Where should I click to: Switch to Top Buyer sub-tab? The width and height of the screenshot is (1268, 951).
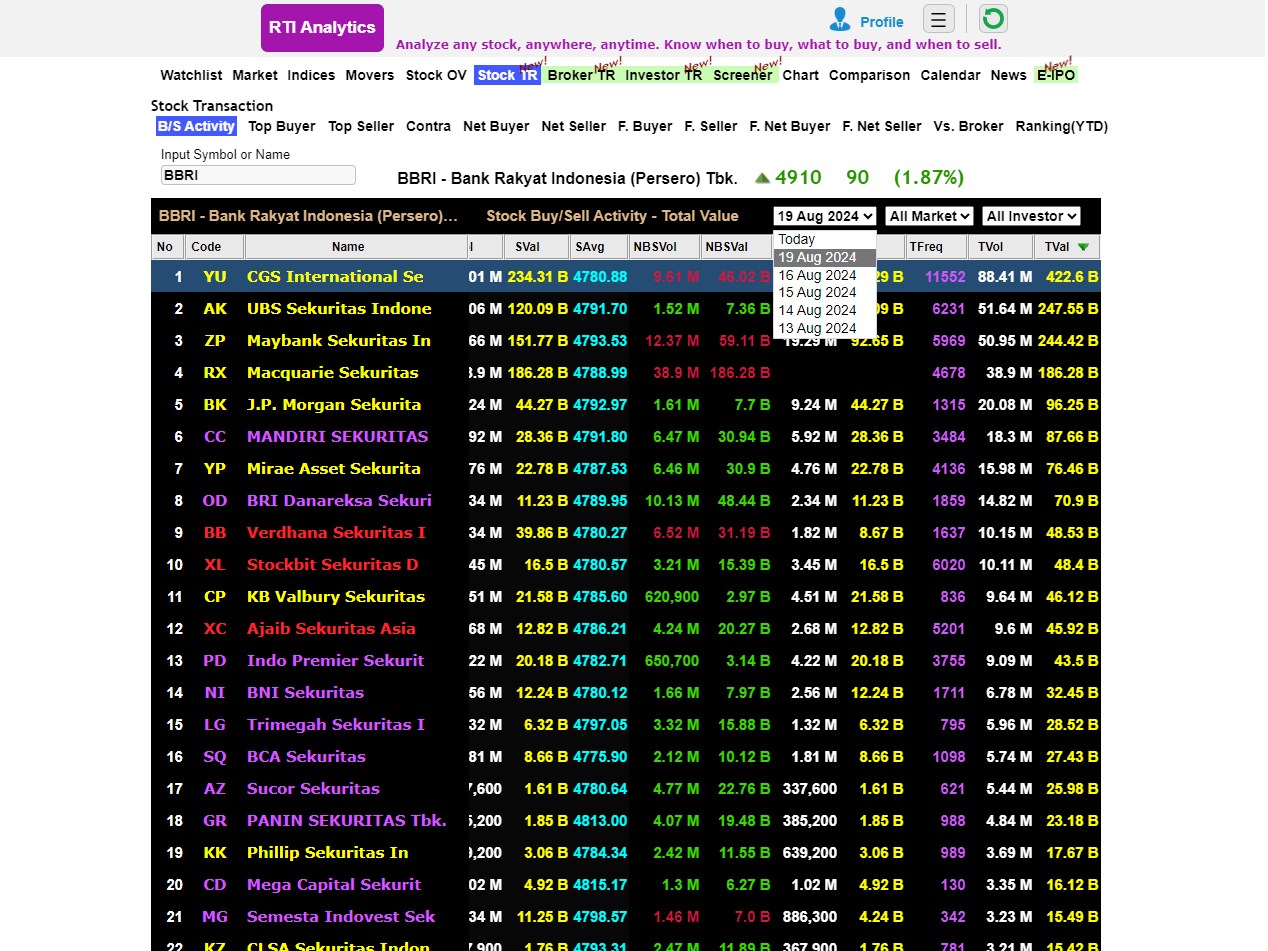[282, 126]
